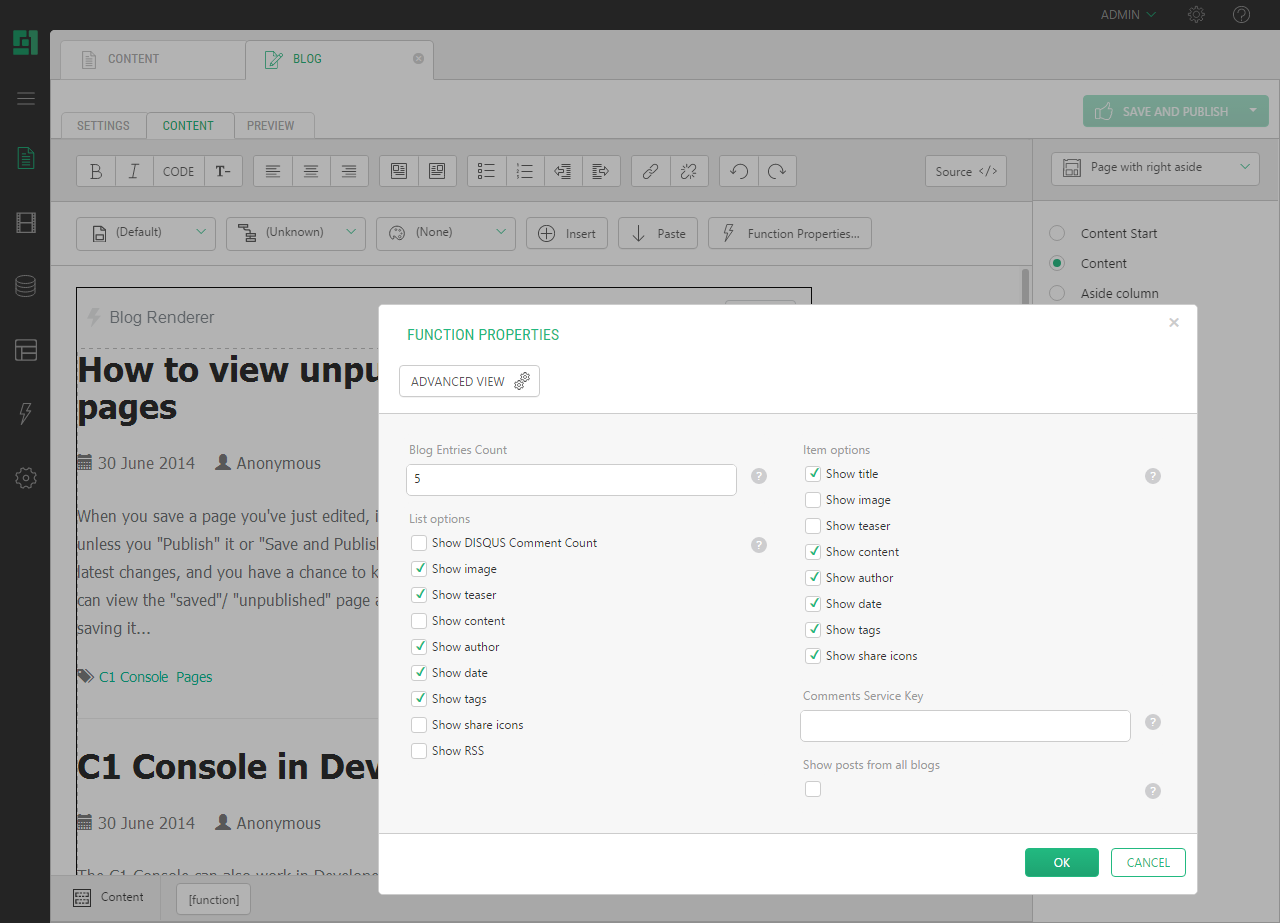Expand the Save and Publish arrow menu
This screenshot has width=1280, height=923.
pyautogui.click(x=1252, y=111)
